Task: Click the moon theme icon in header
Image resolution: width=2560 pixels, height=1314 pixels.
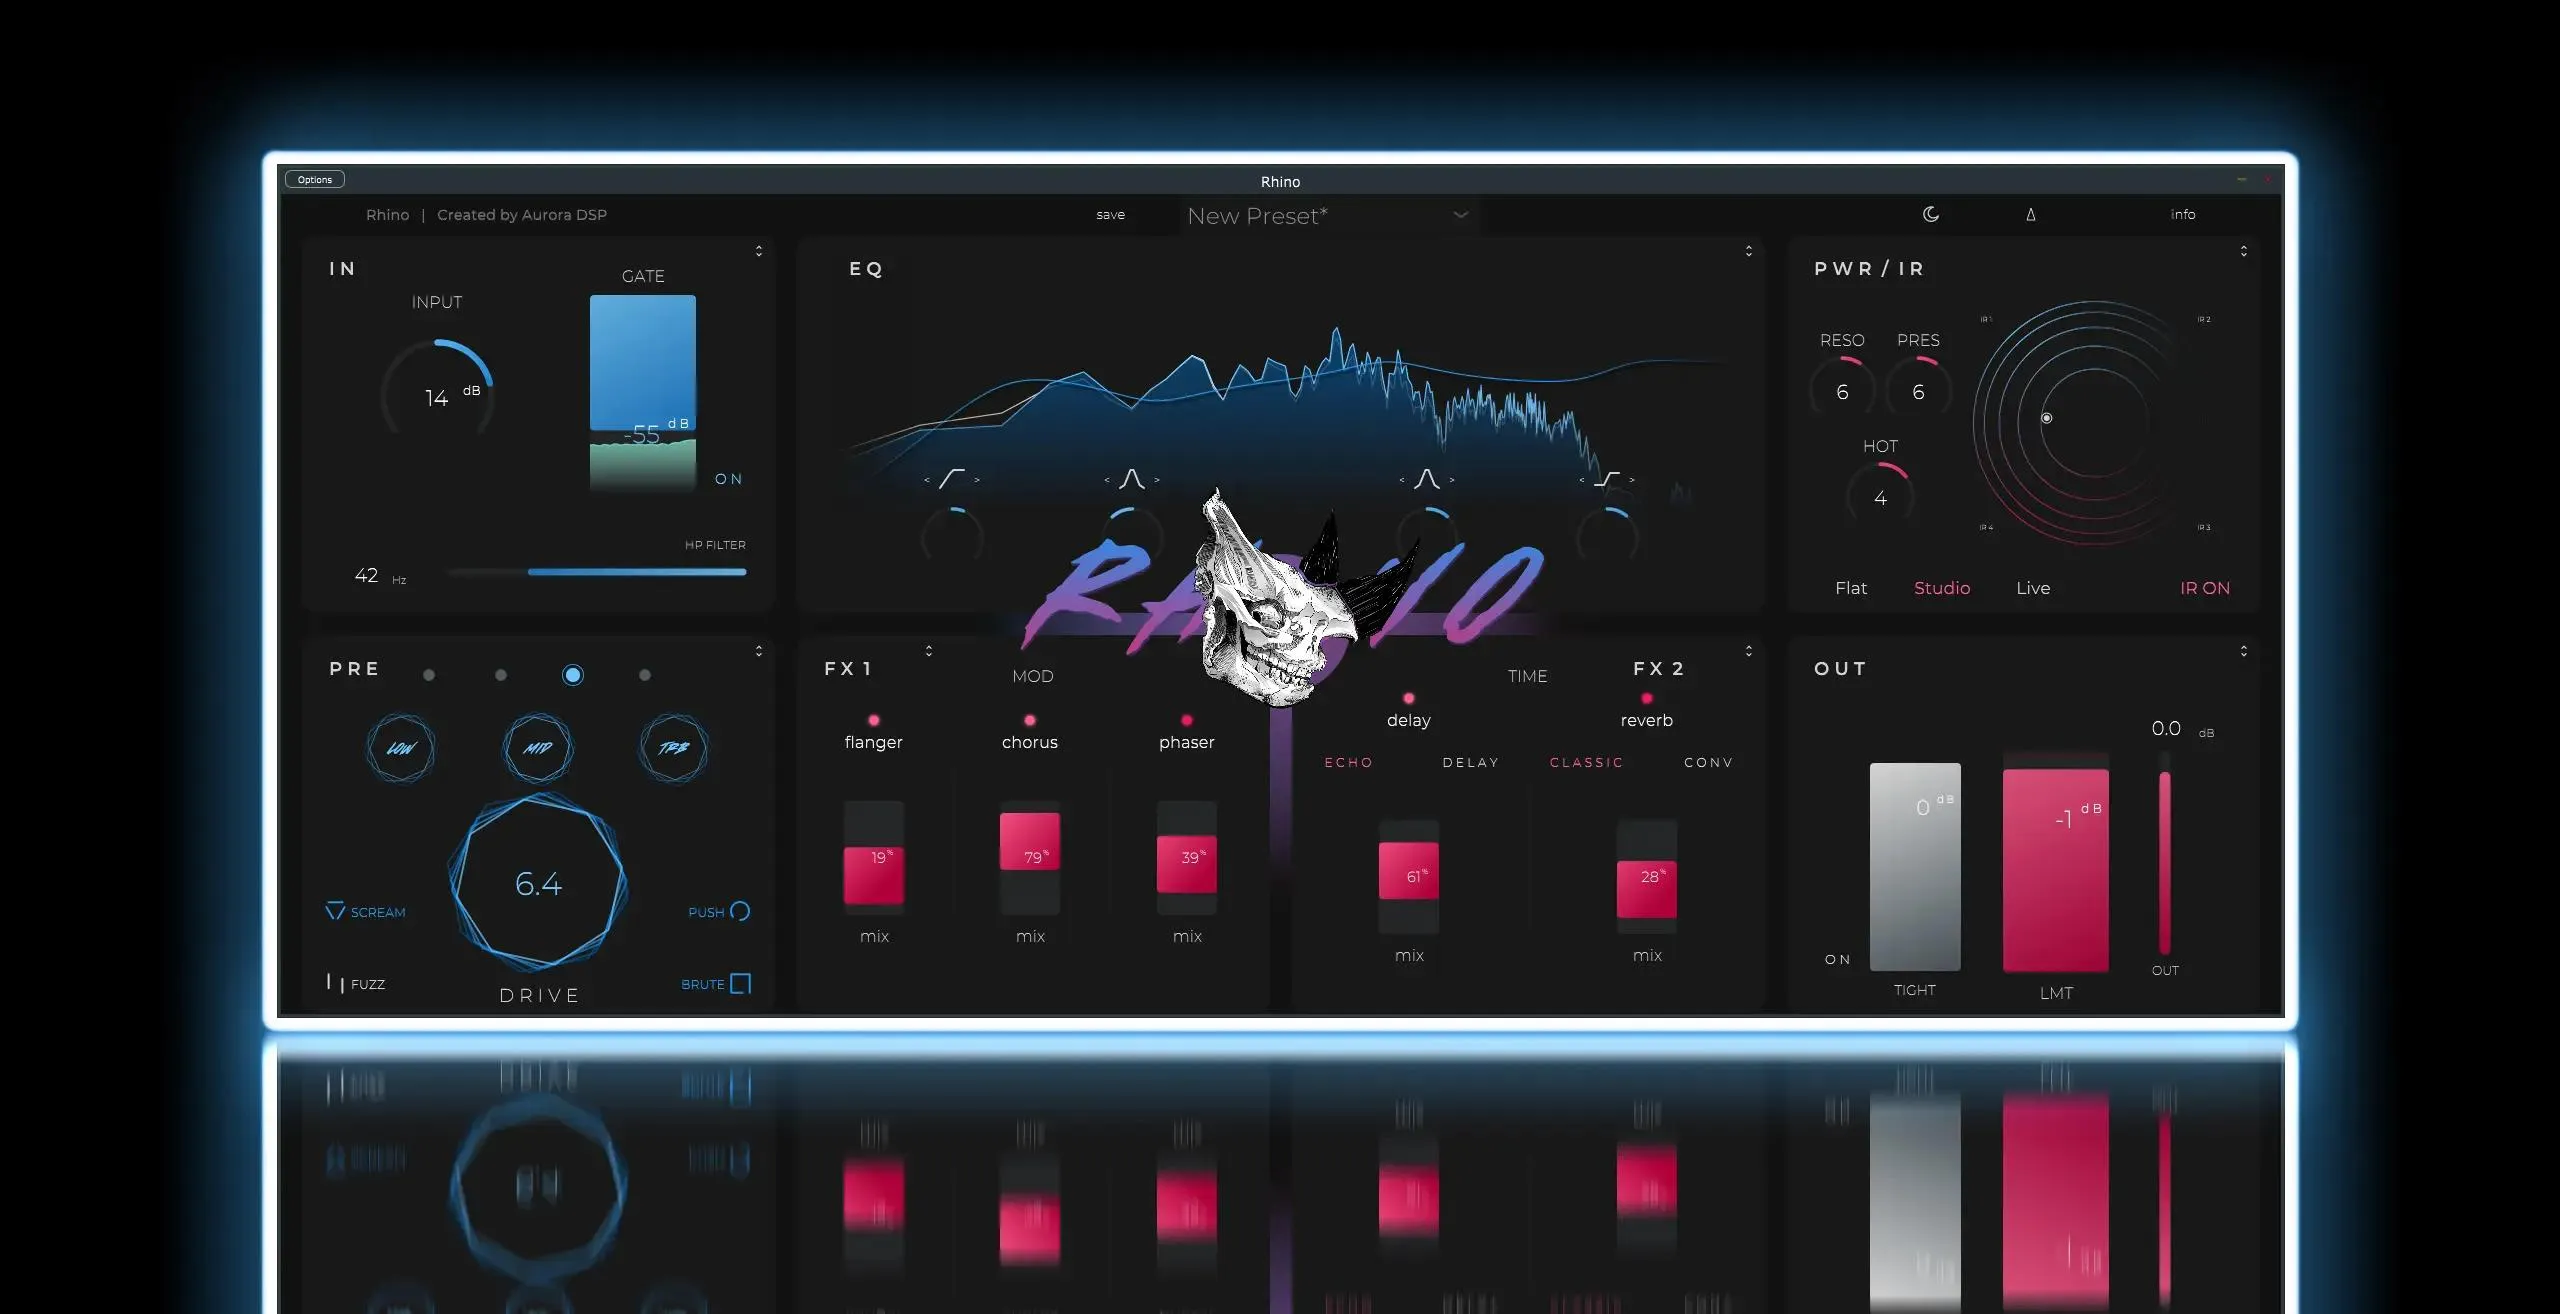Action: [x=1931, y=214]
